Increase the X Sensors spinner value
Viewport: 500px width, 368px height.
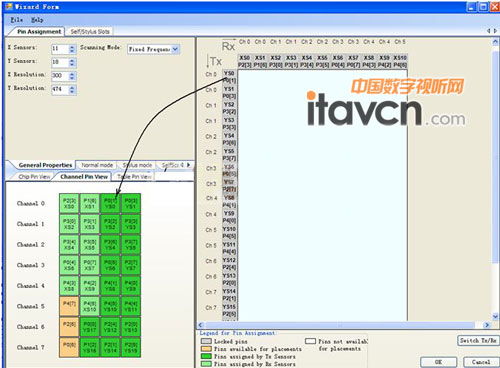coord(72,47)
